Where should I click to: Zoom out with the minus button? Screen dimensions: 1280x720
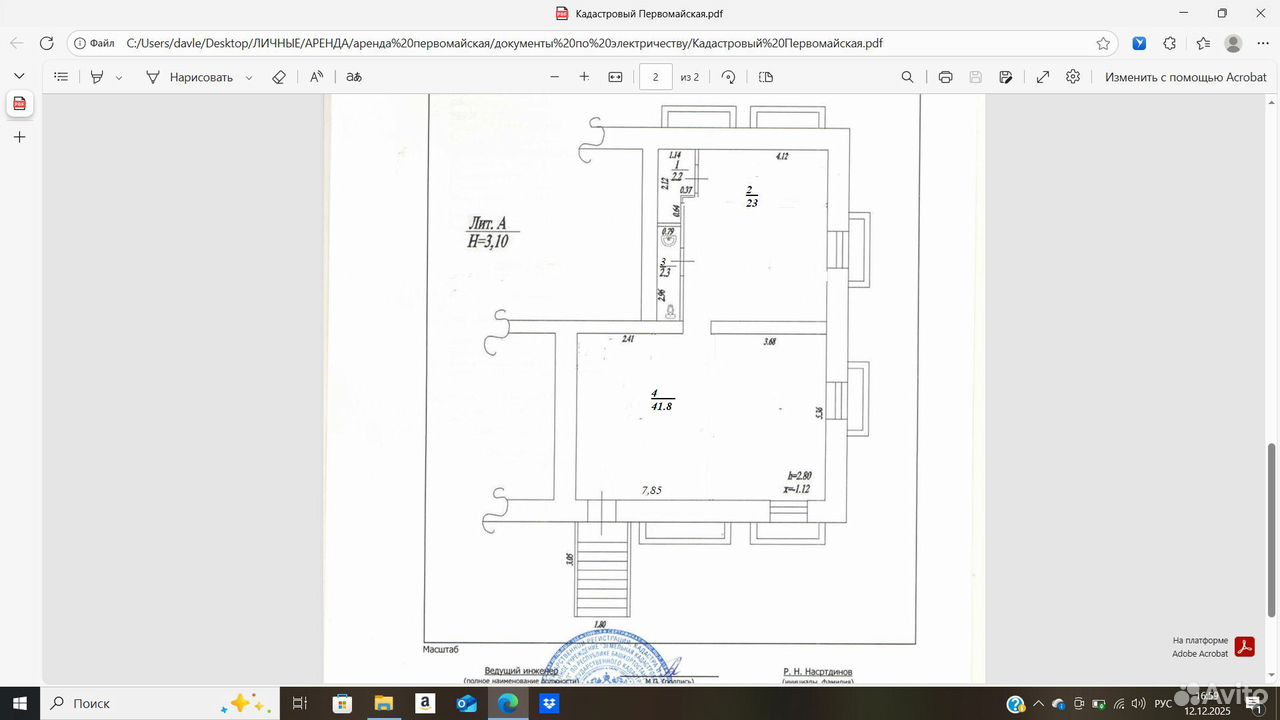554,77
